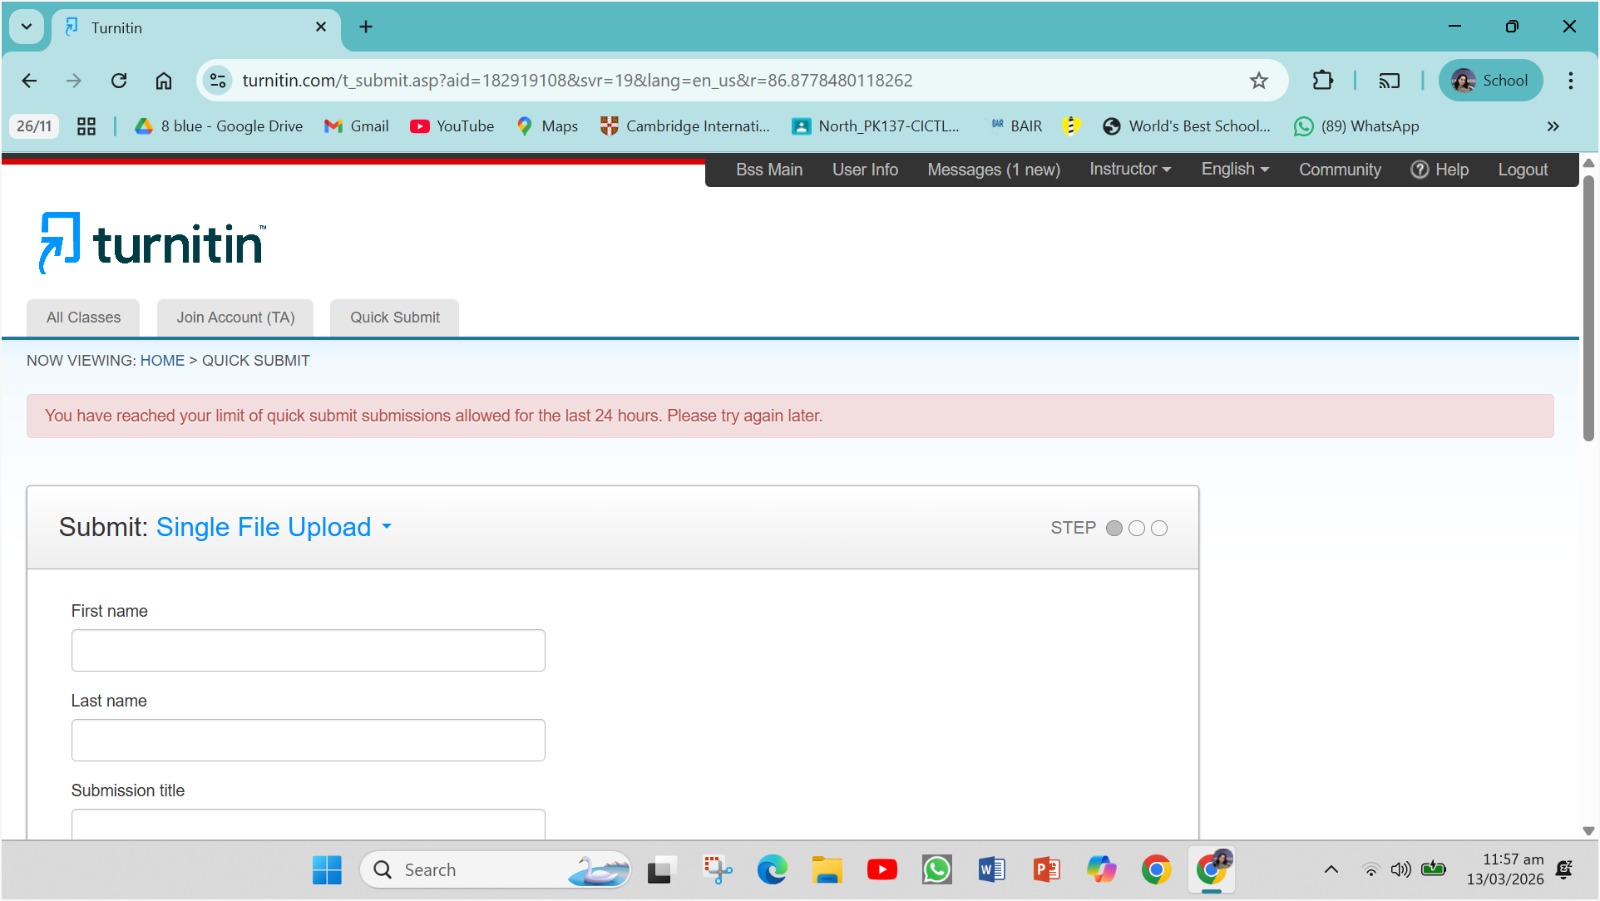Open the Cast media icon in toolbar
This screenshot has height=901, width=1600.
[x=1389, y=81]
